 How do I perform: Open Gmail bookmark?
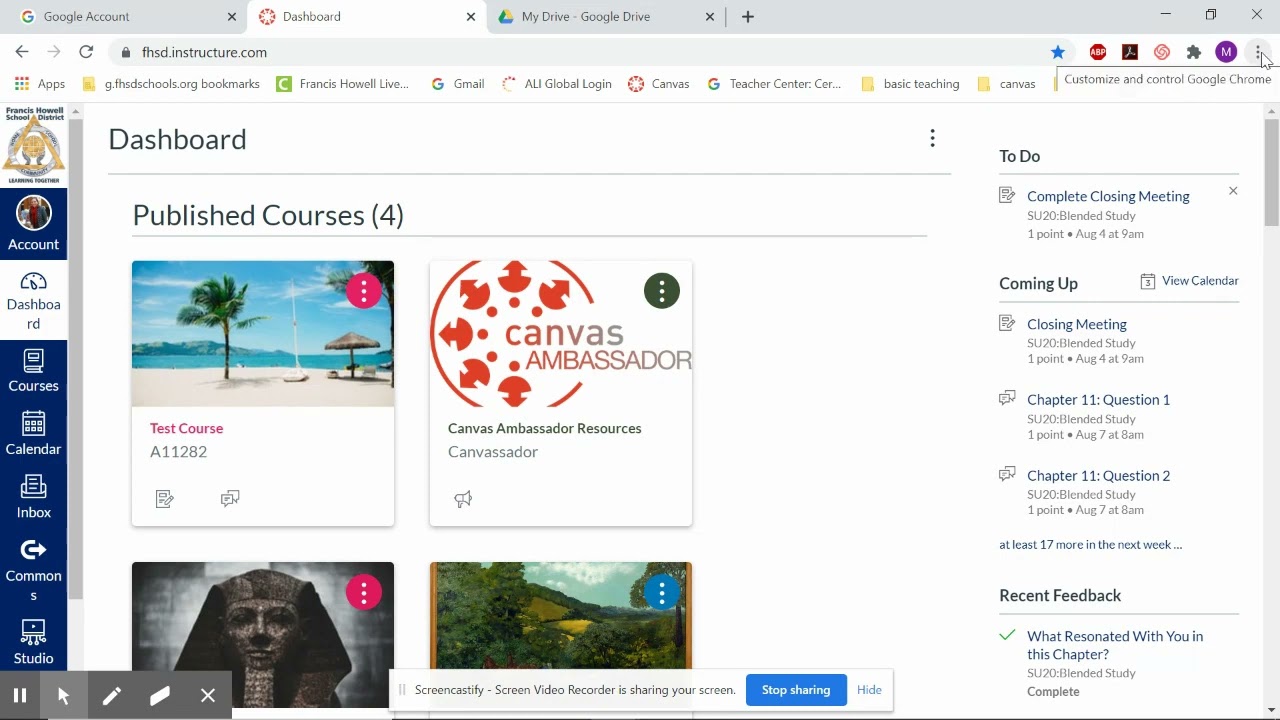click(x=458, y=84)
